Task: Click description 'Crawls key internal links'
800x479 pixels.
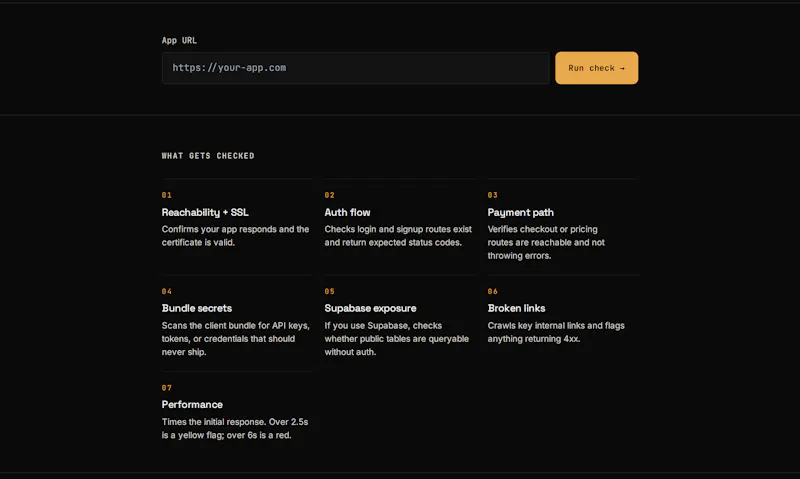Action: pos(556,332)
